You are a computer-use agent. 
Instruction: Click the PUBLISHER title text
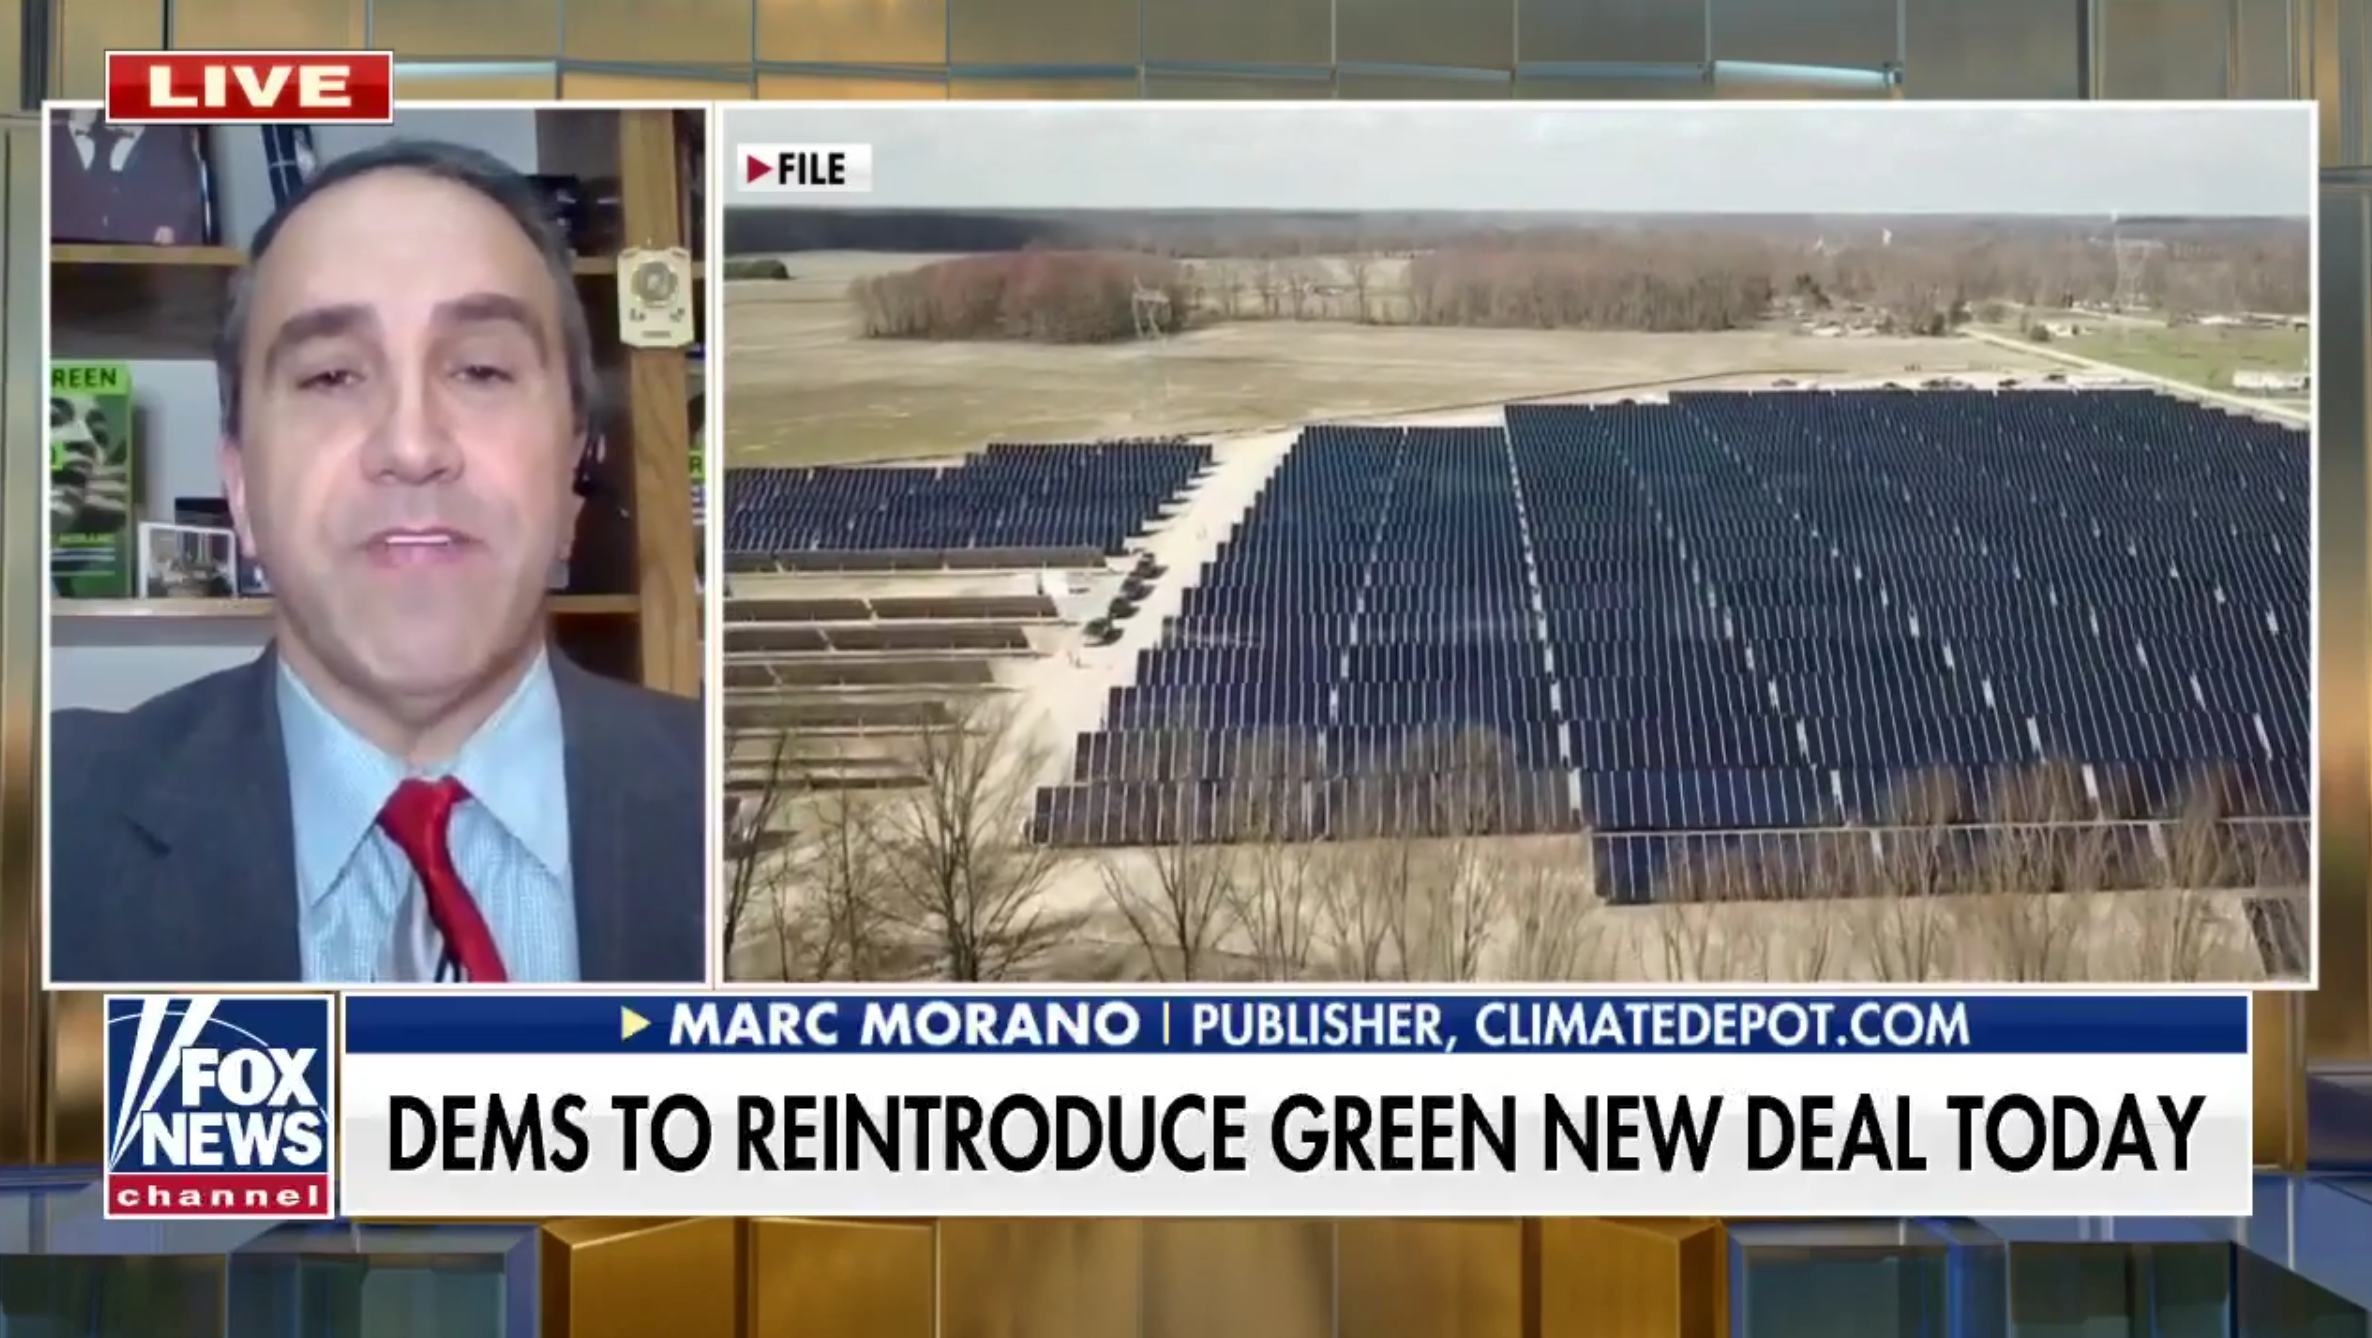click(1317, 1024)
